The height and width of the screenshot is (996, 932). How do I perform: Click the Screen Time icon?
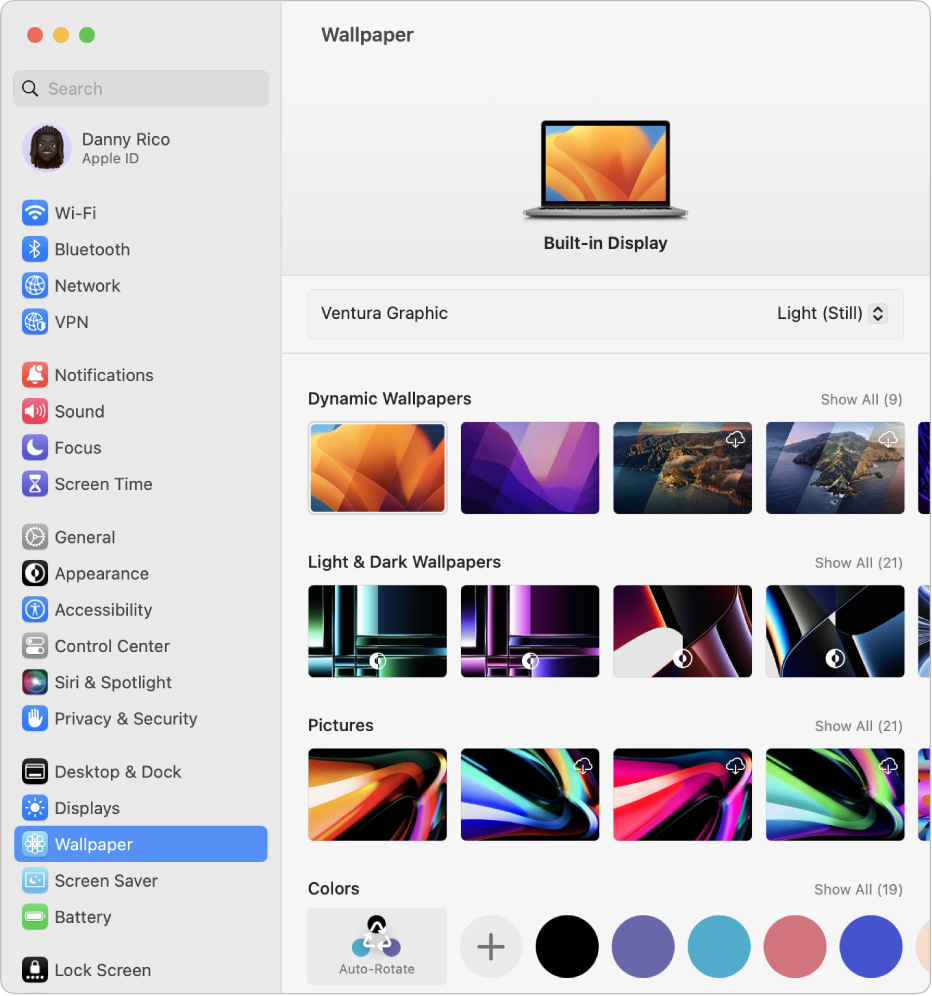[x=34, y=484]
